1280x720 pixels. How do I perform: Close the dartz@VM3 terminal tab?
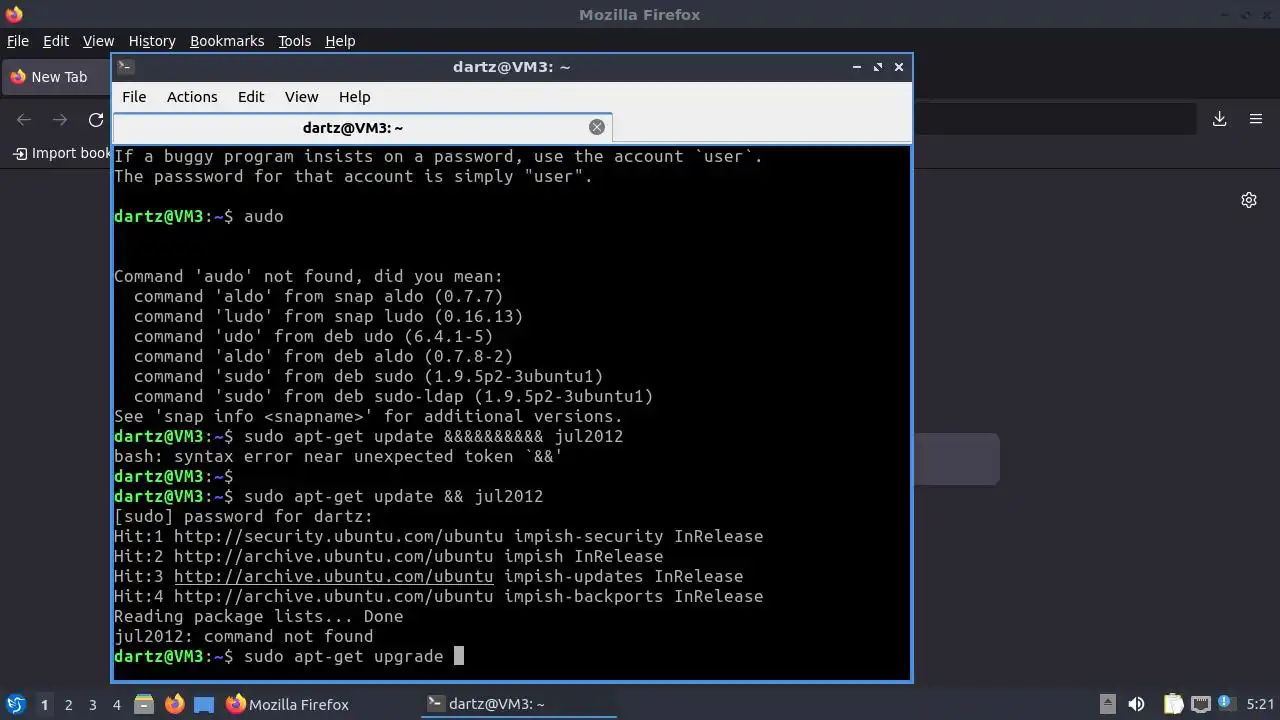(597, 127)
